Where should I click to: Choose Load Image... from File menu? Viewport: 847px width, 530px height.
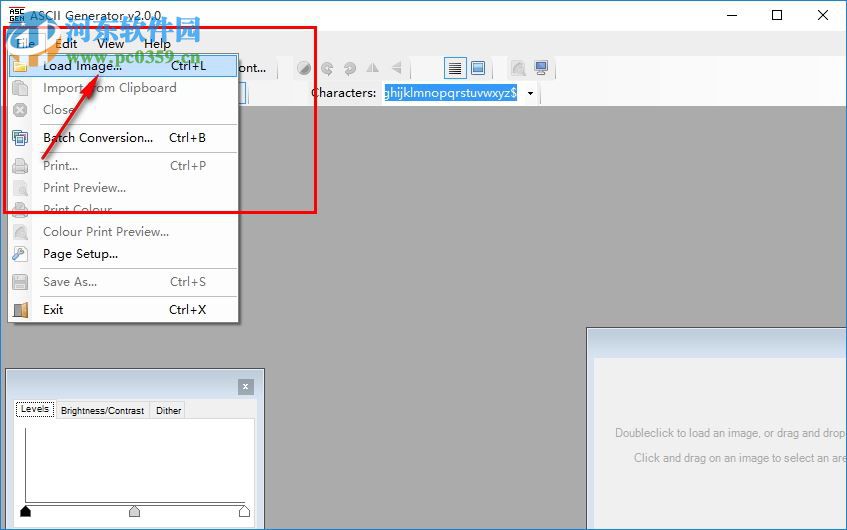123,66
